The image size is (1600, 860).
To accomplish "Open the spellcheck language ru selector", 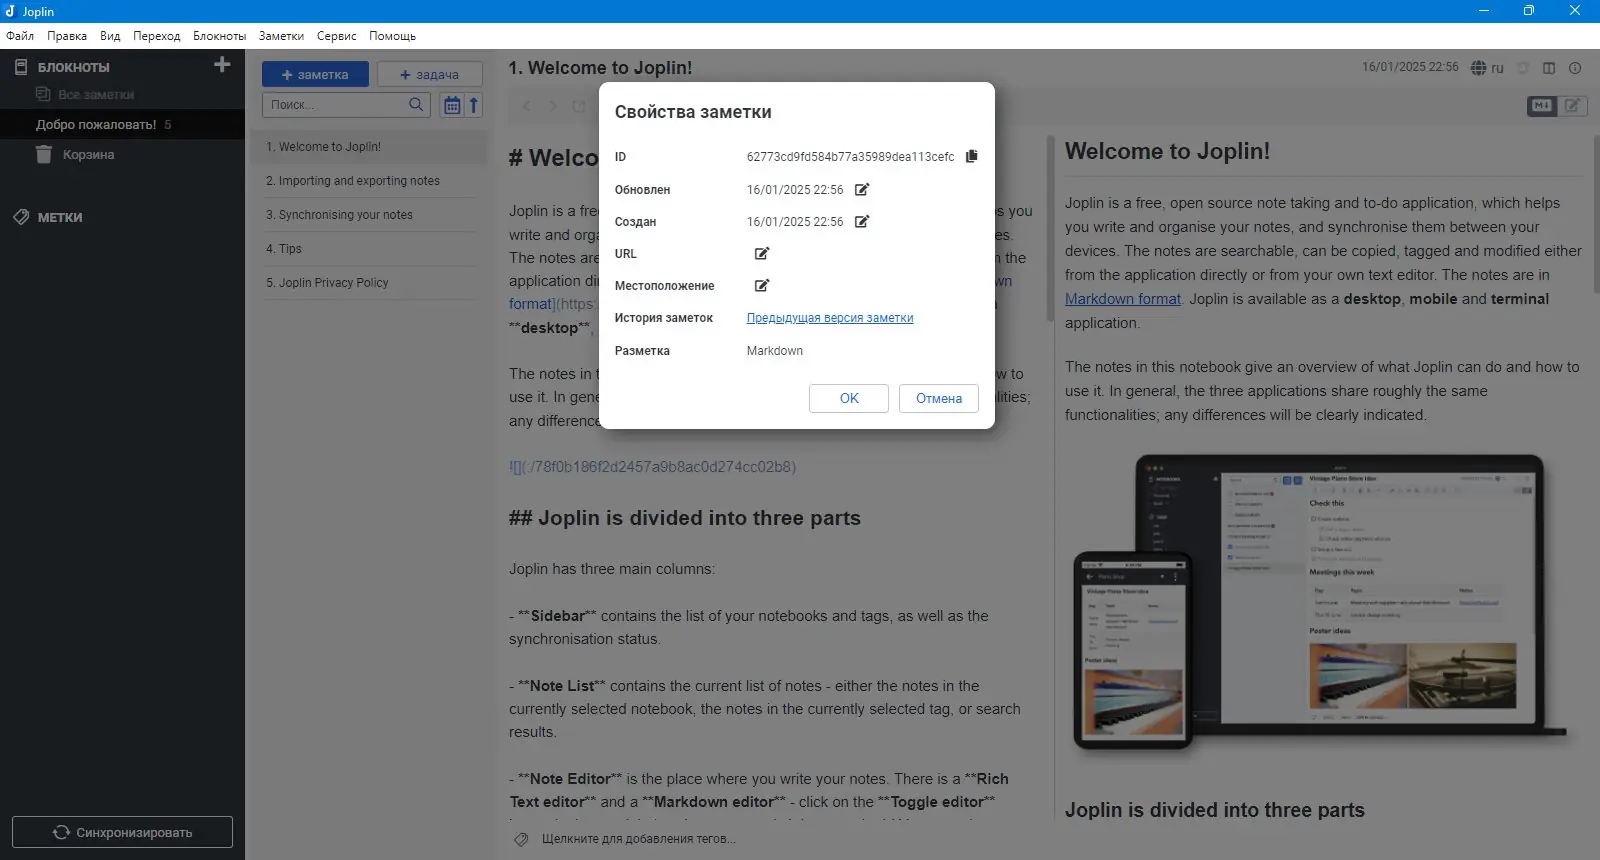I will 1487,68.
